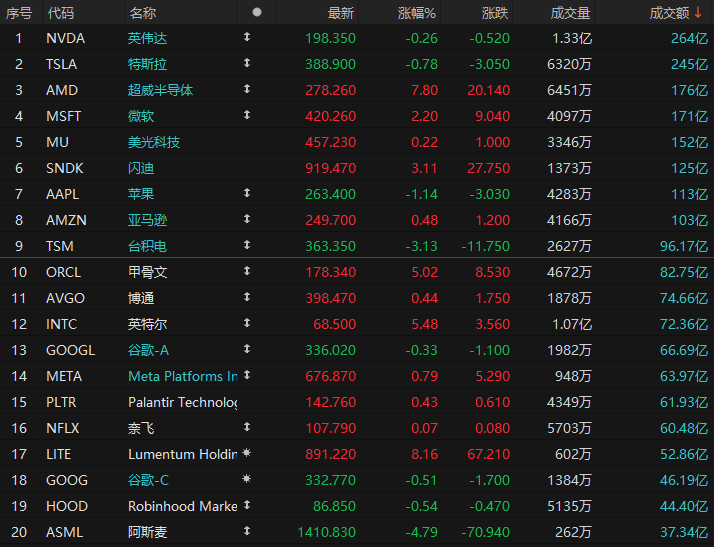The image size is (714, 547).
Task: Select the 谷歌-A name cell
Action: (x=148, y=350)
